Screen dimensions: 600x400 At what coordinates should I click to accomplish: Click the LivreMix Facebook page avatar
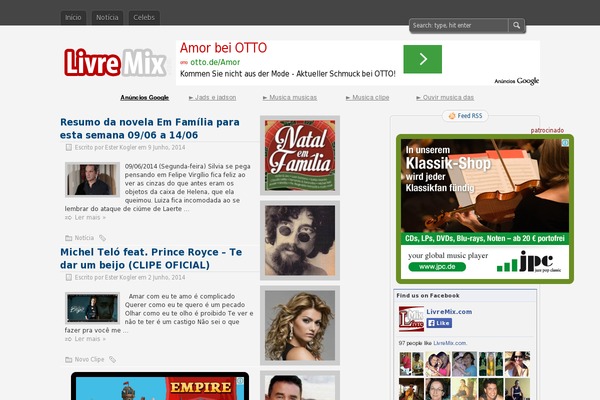click(x=411, y=318)
